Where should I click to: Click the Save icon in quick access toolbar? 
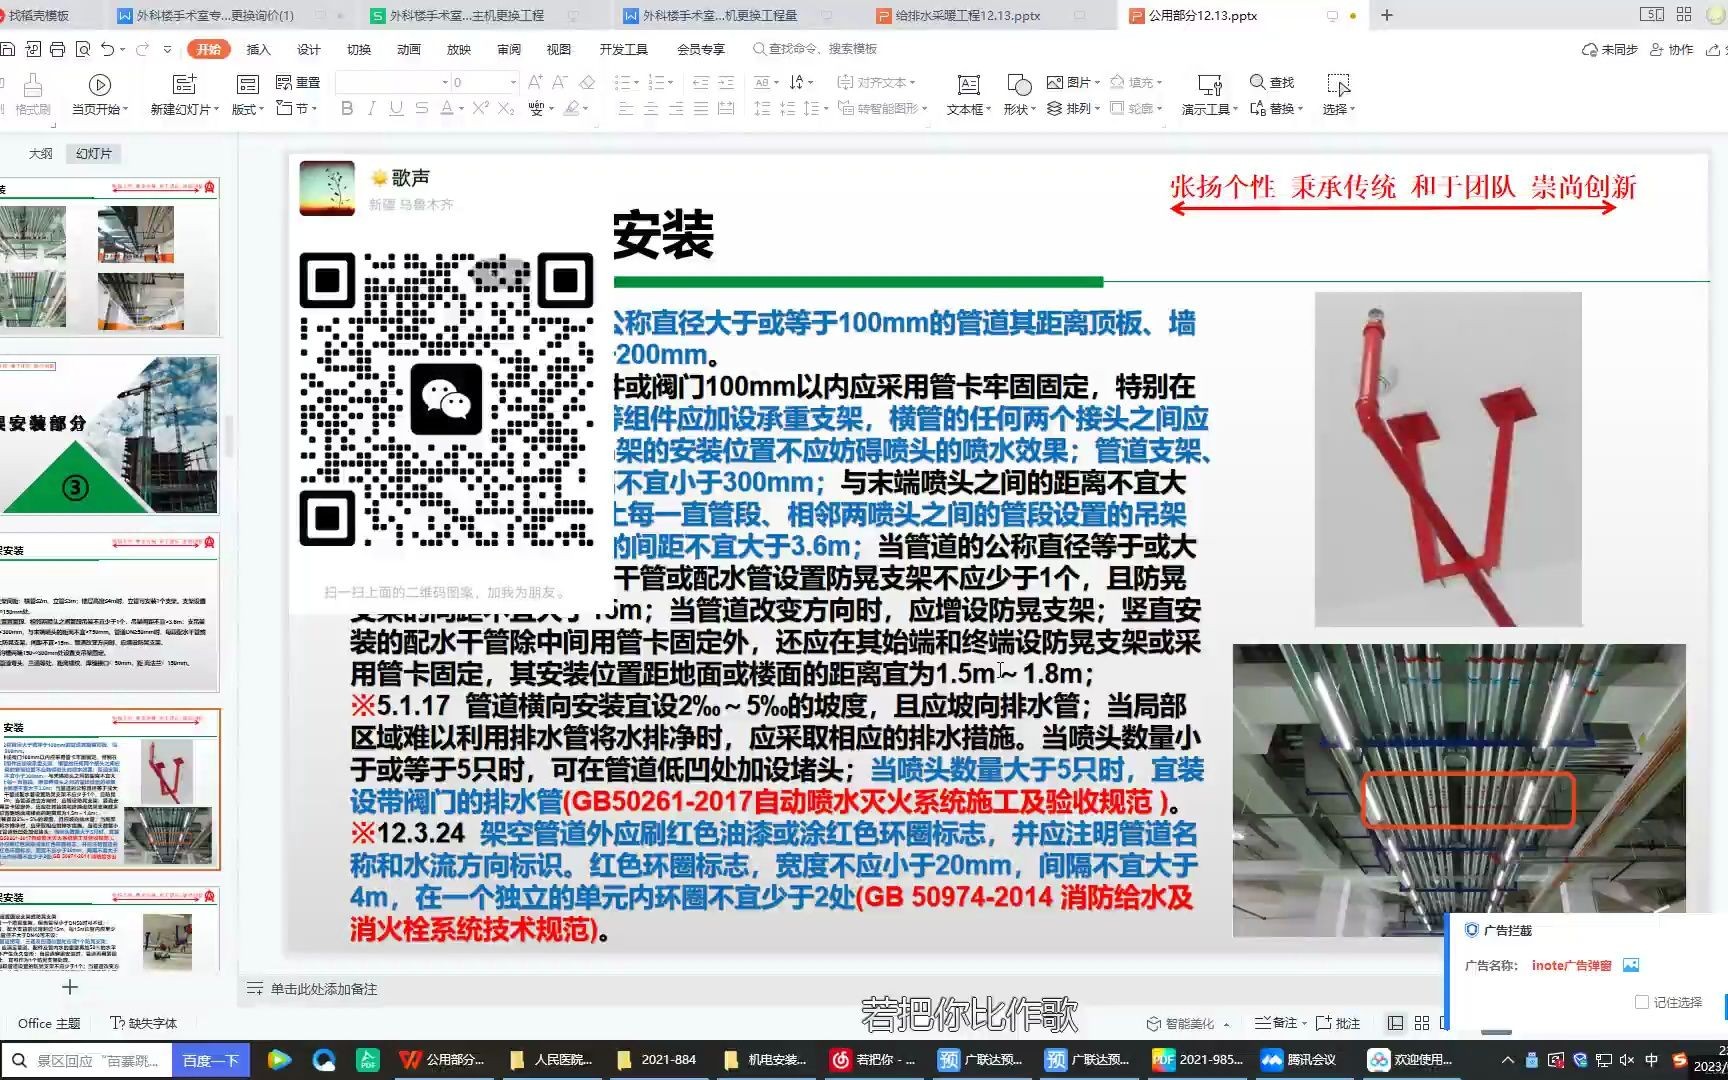point(8,49)
